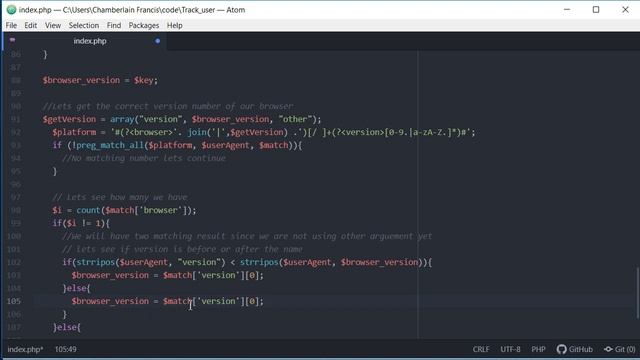Image resolution: width=640 pixels, height=360 pixels.
Task: Click '$getVersion' variable on array line
Action: click(x=69, y=119)
